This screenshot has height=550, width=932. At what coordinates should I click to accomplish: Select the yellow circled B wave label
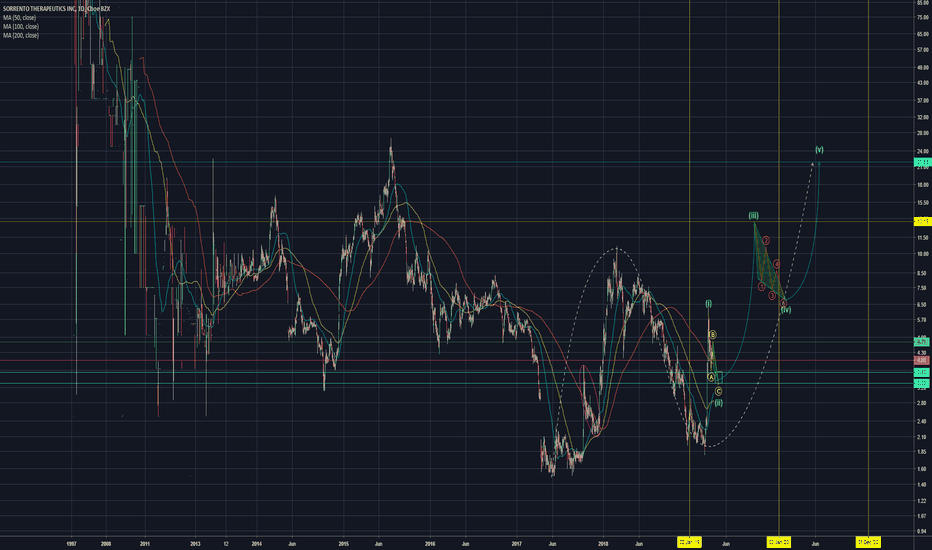pyautogui.click(x=712, y=335)
